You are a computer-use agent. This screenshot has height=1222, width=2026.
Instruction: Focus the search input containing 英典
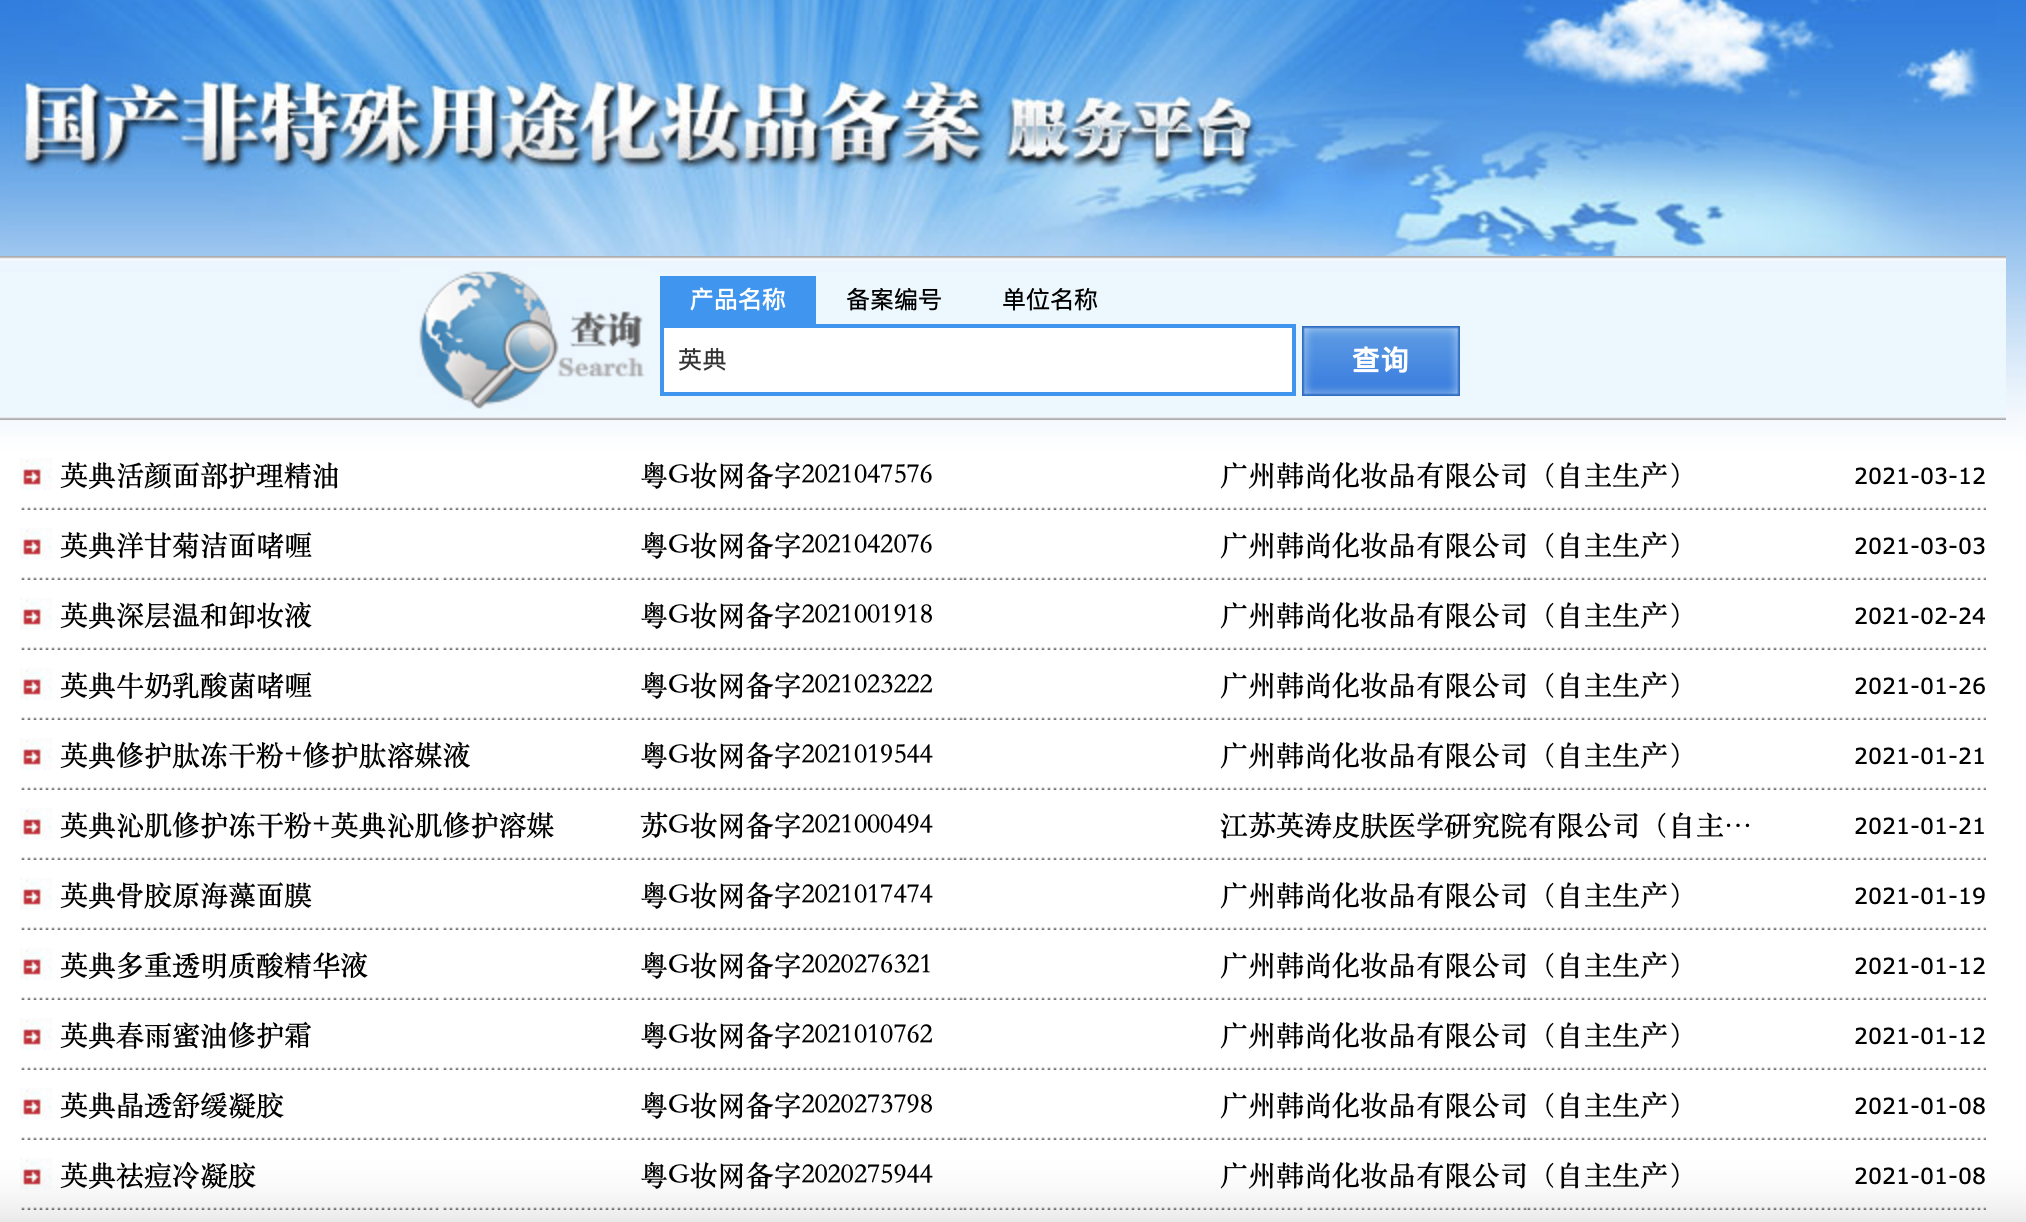976,360
